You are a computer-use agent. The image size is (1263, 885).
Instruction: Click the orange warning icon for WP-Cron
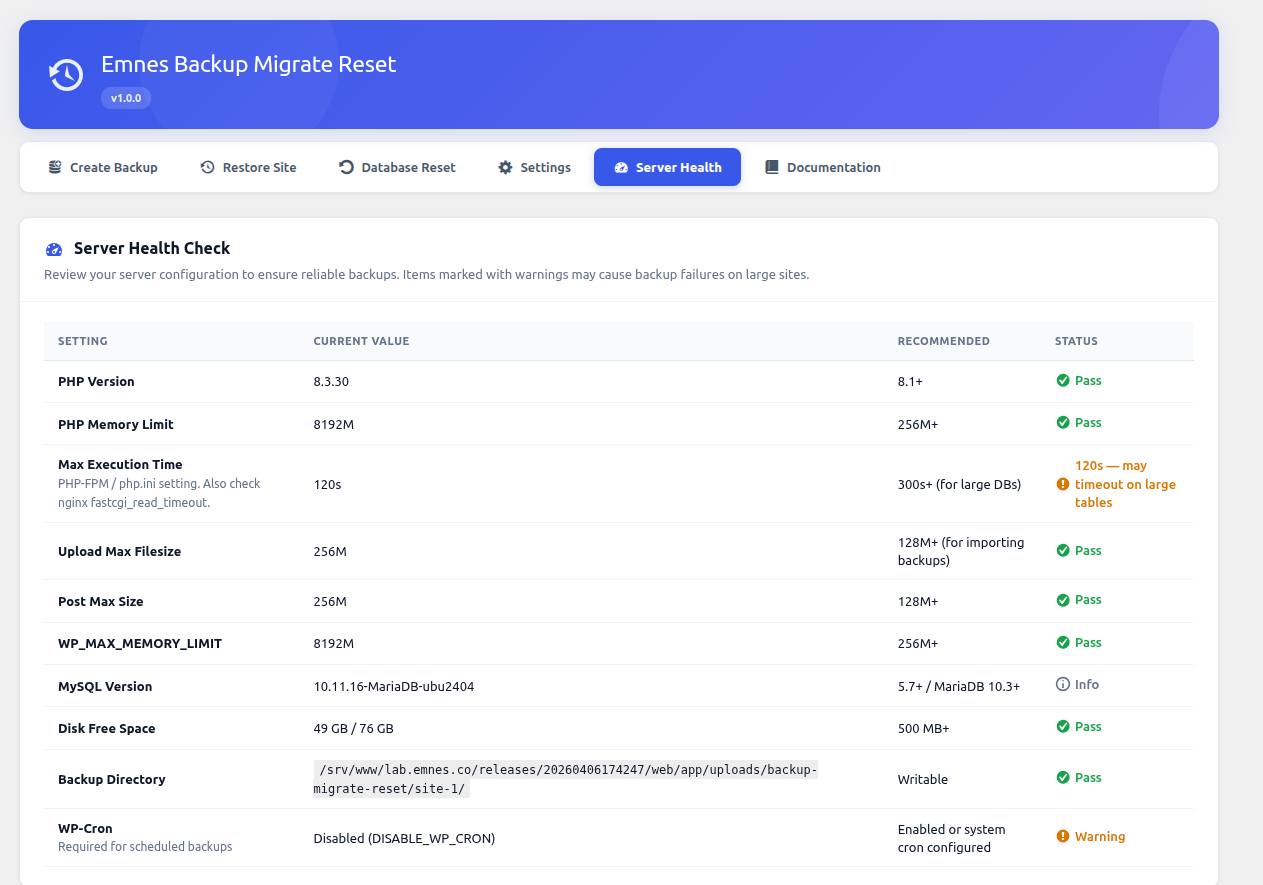coord(1063,836)
